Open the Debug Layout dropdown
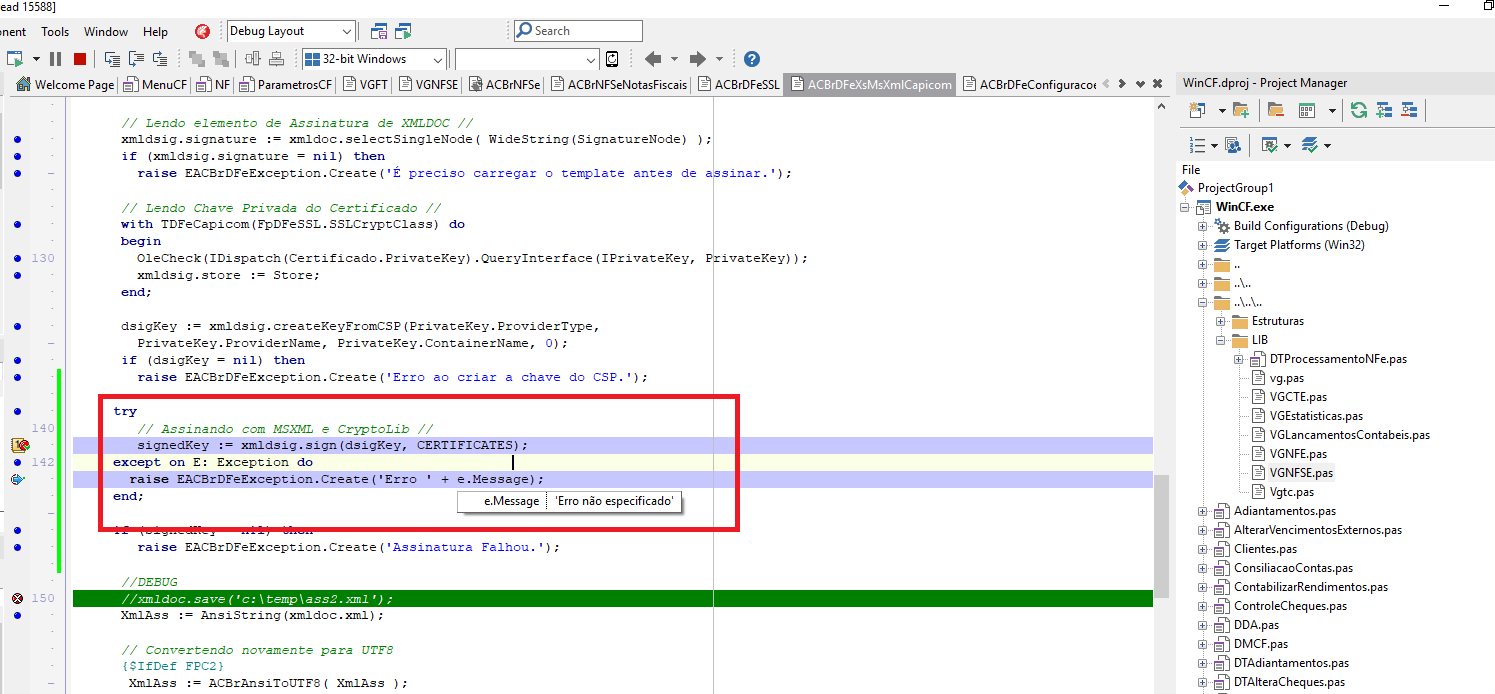This screenshot has width=1495, height=694. coord(346,31)
